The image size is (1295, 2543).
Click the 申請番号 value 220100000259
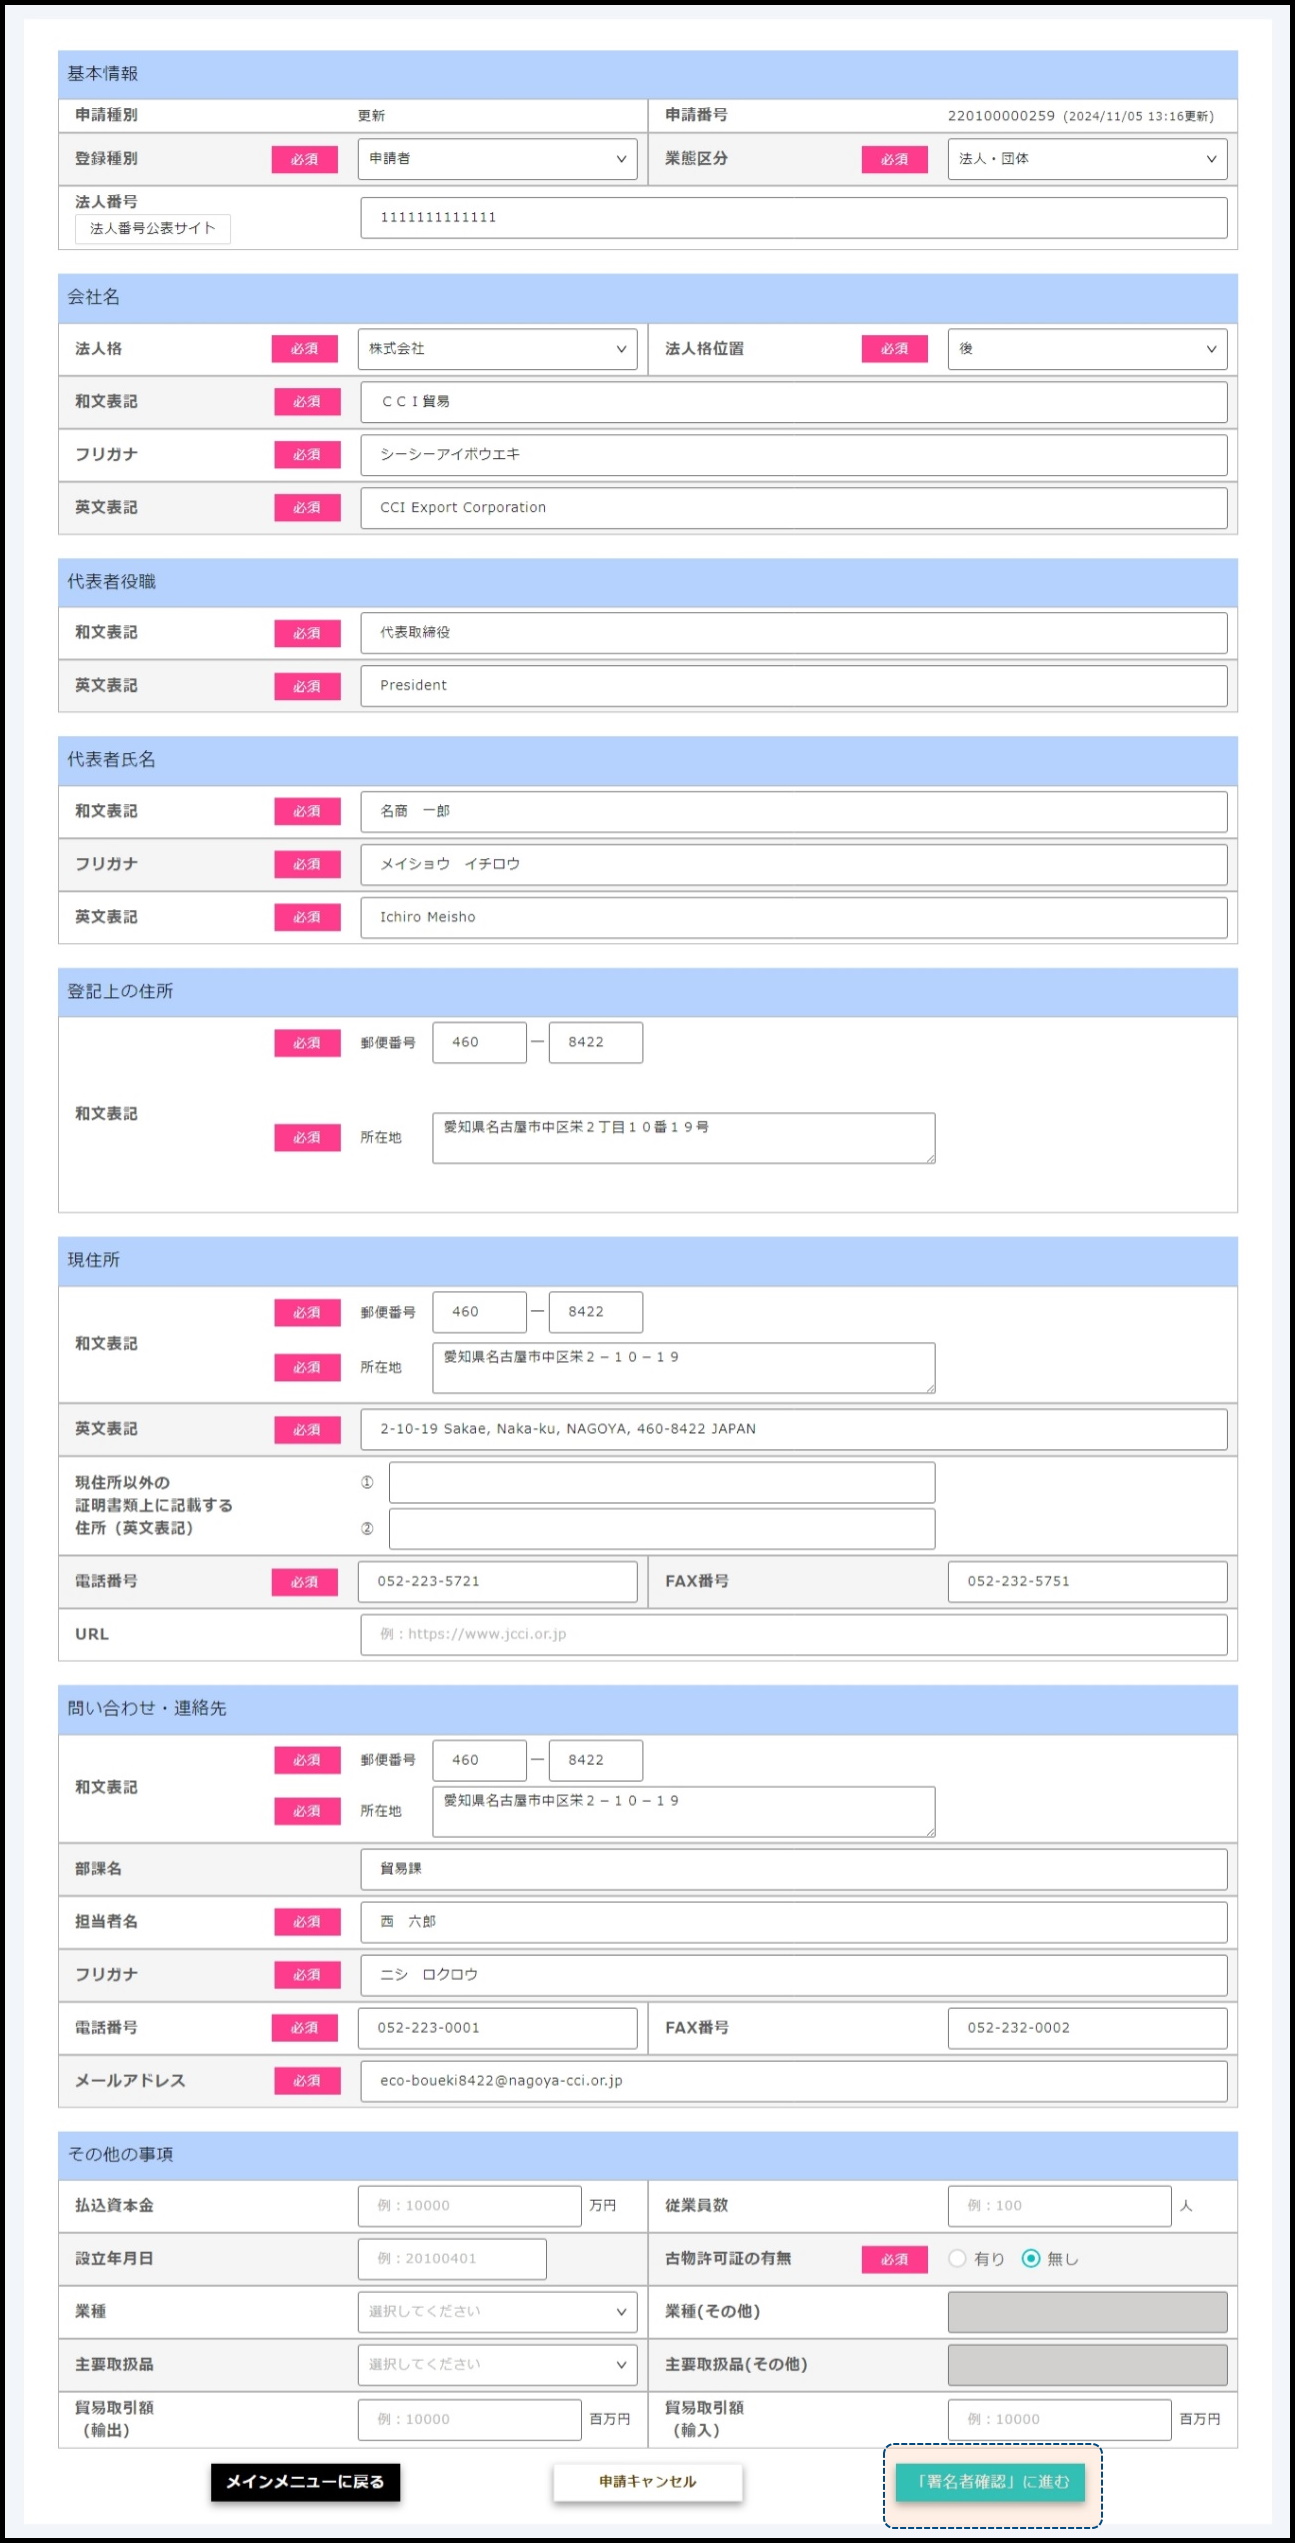coord(1001,116)
